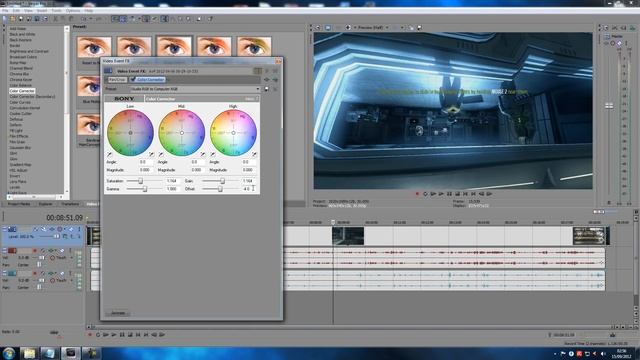
Task: Click the Low Angle value field
Action: (x=145, y=162)
